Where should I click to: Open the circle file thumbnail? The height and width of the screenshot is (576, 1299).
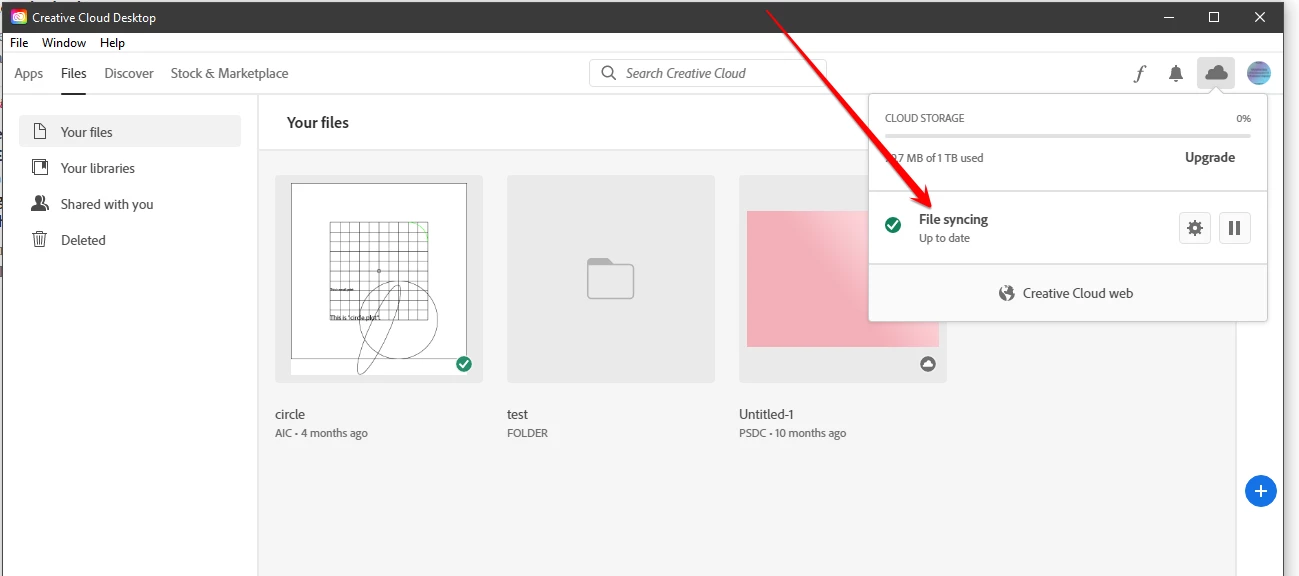(x=379, y=279)
